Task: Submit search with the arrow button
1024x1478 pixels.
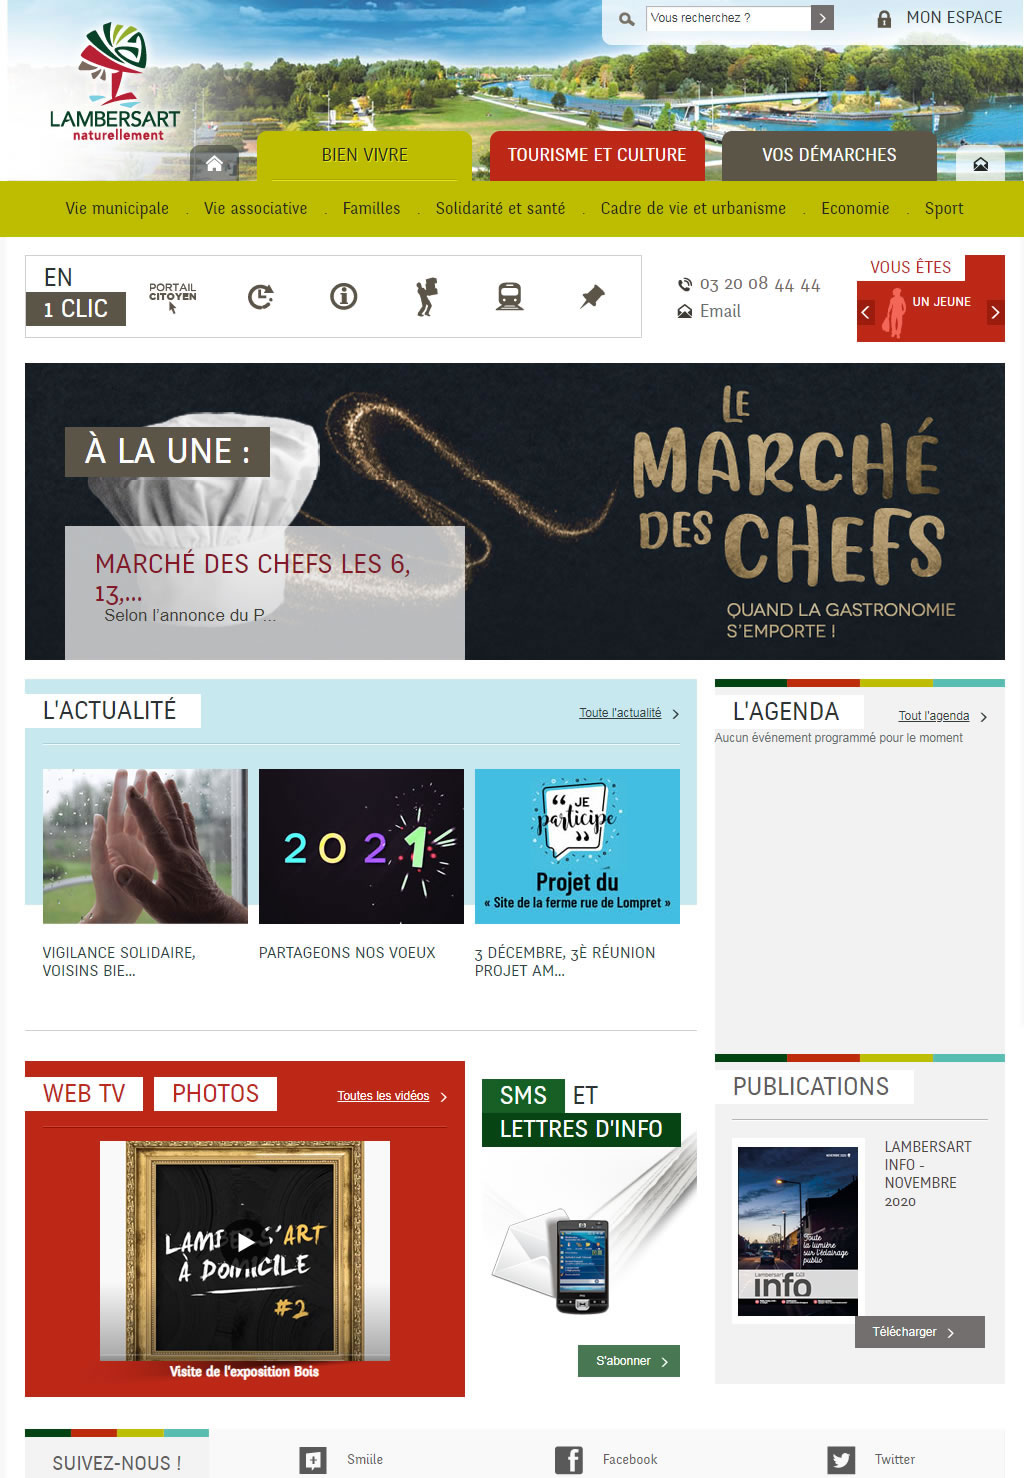Action: pyautogui.click(x=822, y=18)
